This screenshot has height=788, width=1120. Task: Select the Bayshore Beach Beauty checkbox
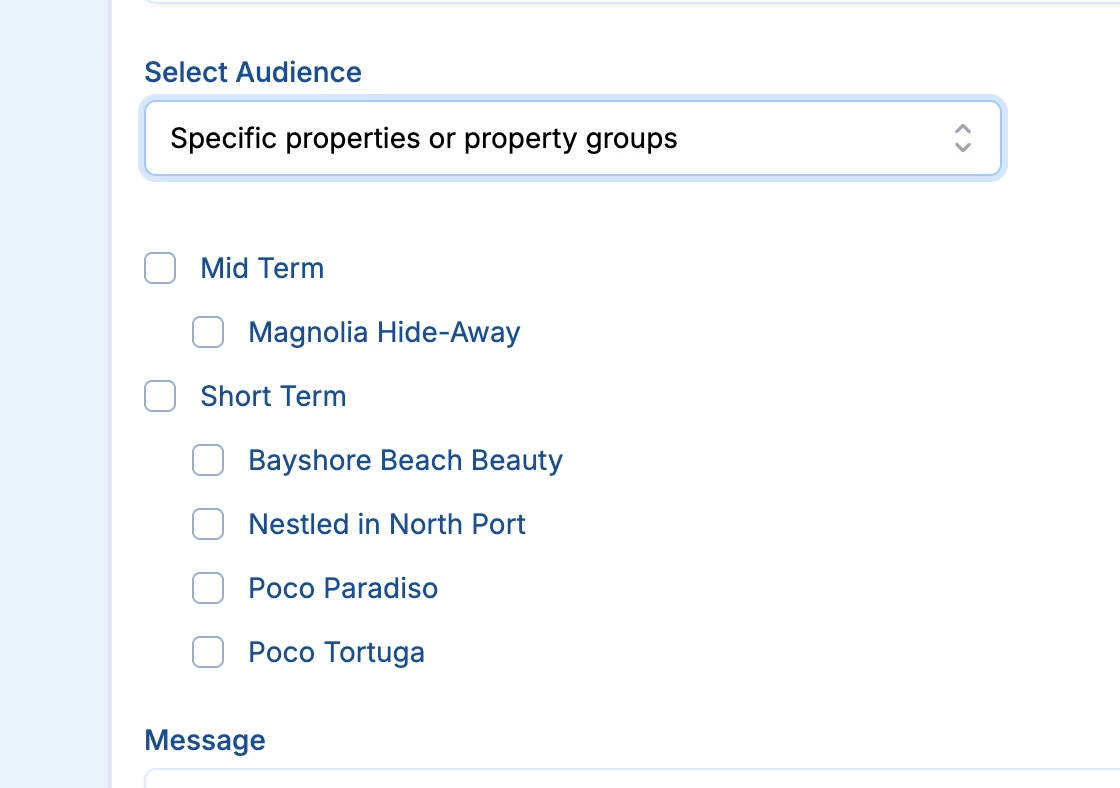208,460
